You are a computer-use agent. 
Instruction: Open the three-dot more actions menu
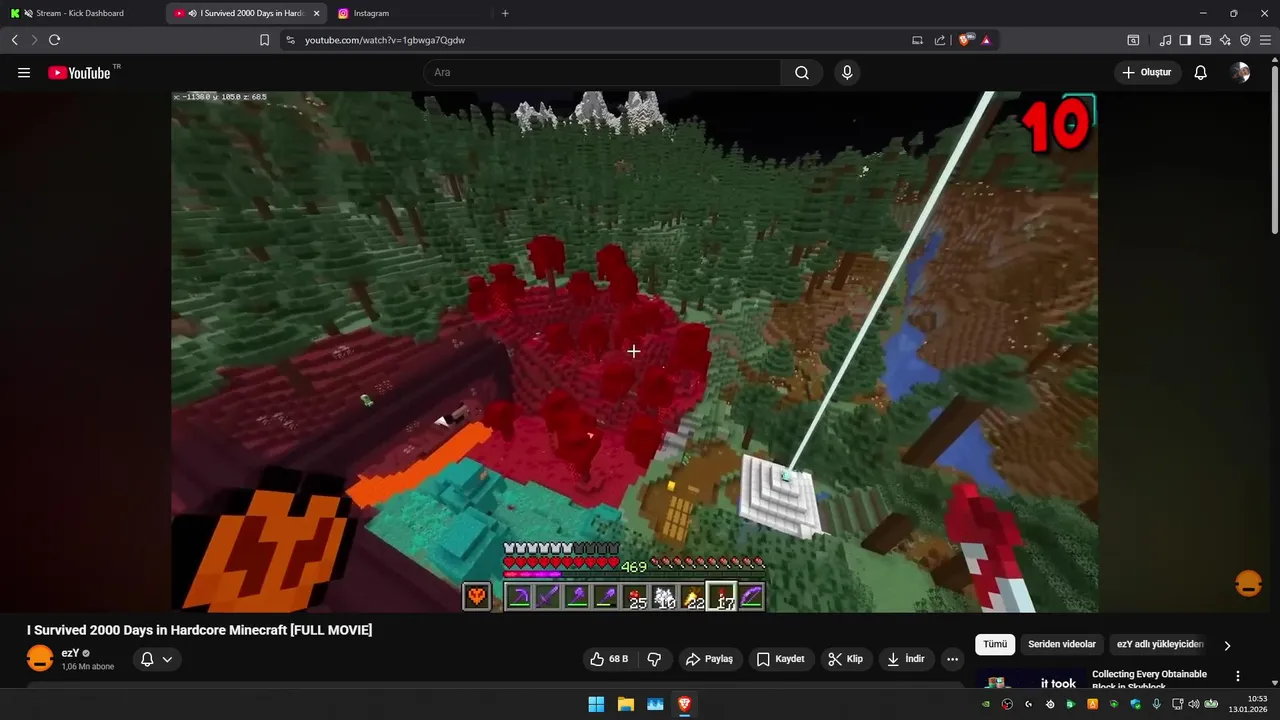[952, 659]
